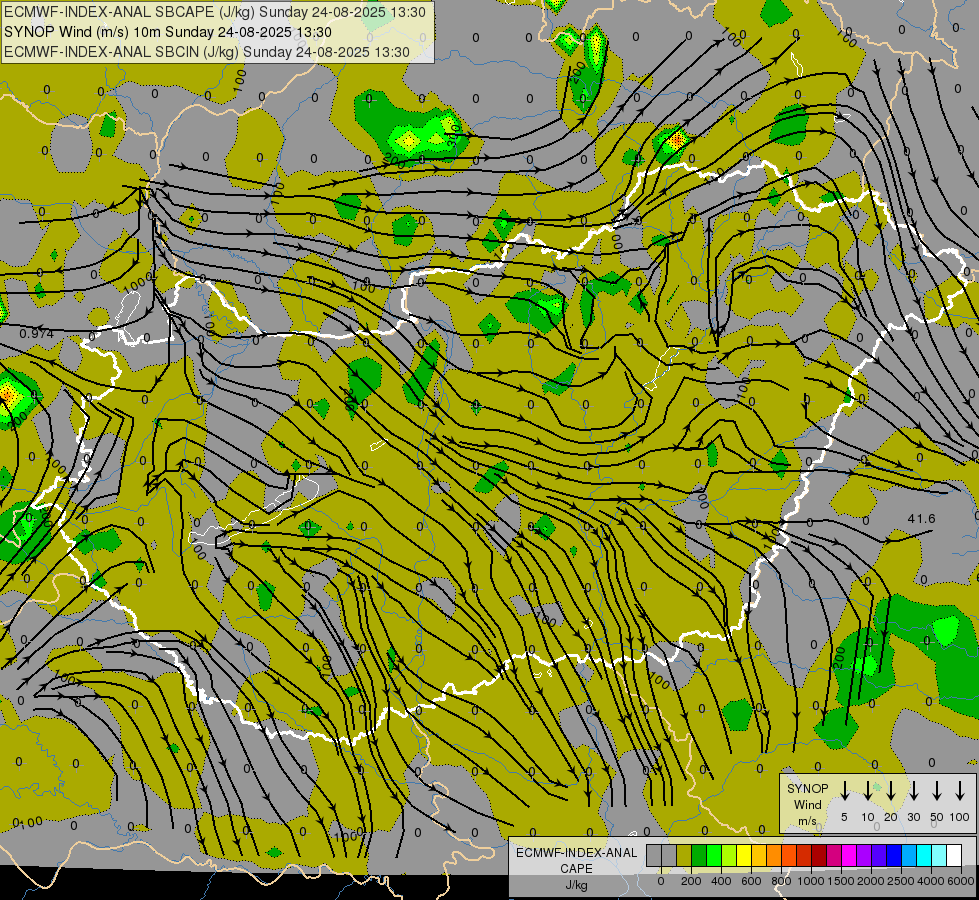
Task: Click the 30 label under wind arrow
Action: 913,817
